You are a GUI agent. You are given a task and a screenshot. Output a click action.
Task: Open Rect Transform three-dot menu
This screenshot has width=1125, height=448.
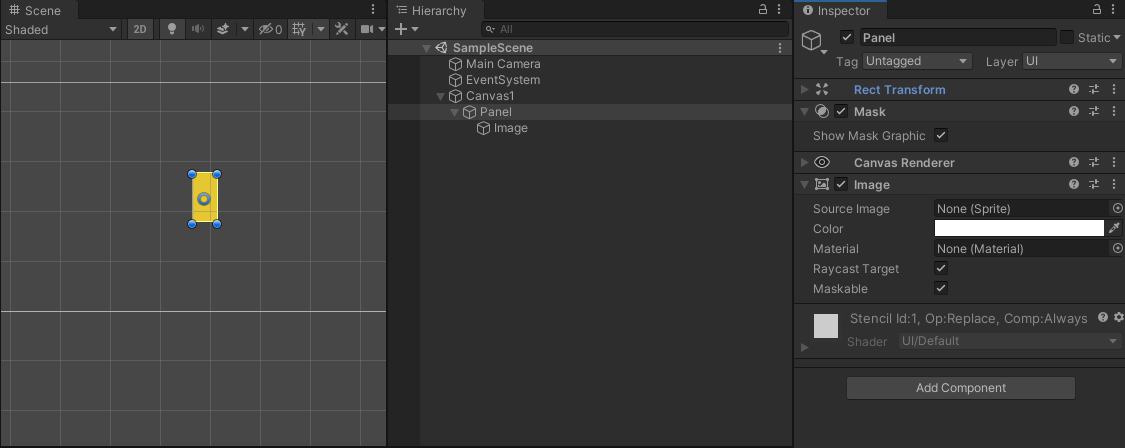(1114, 90)
